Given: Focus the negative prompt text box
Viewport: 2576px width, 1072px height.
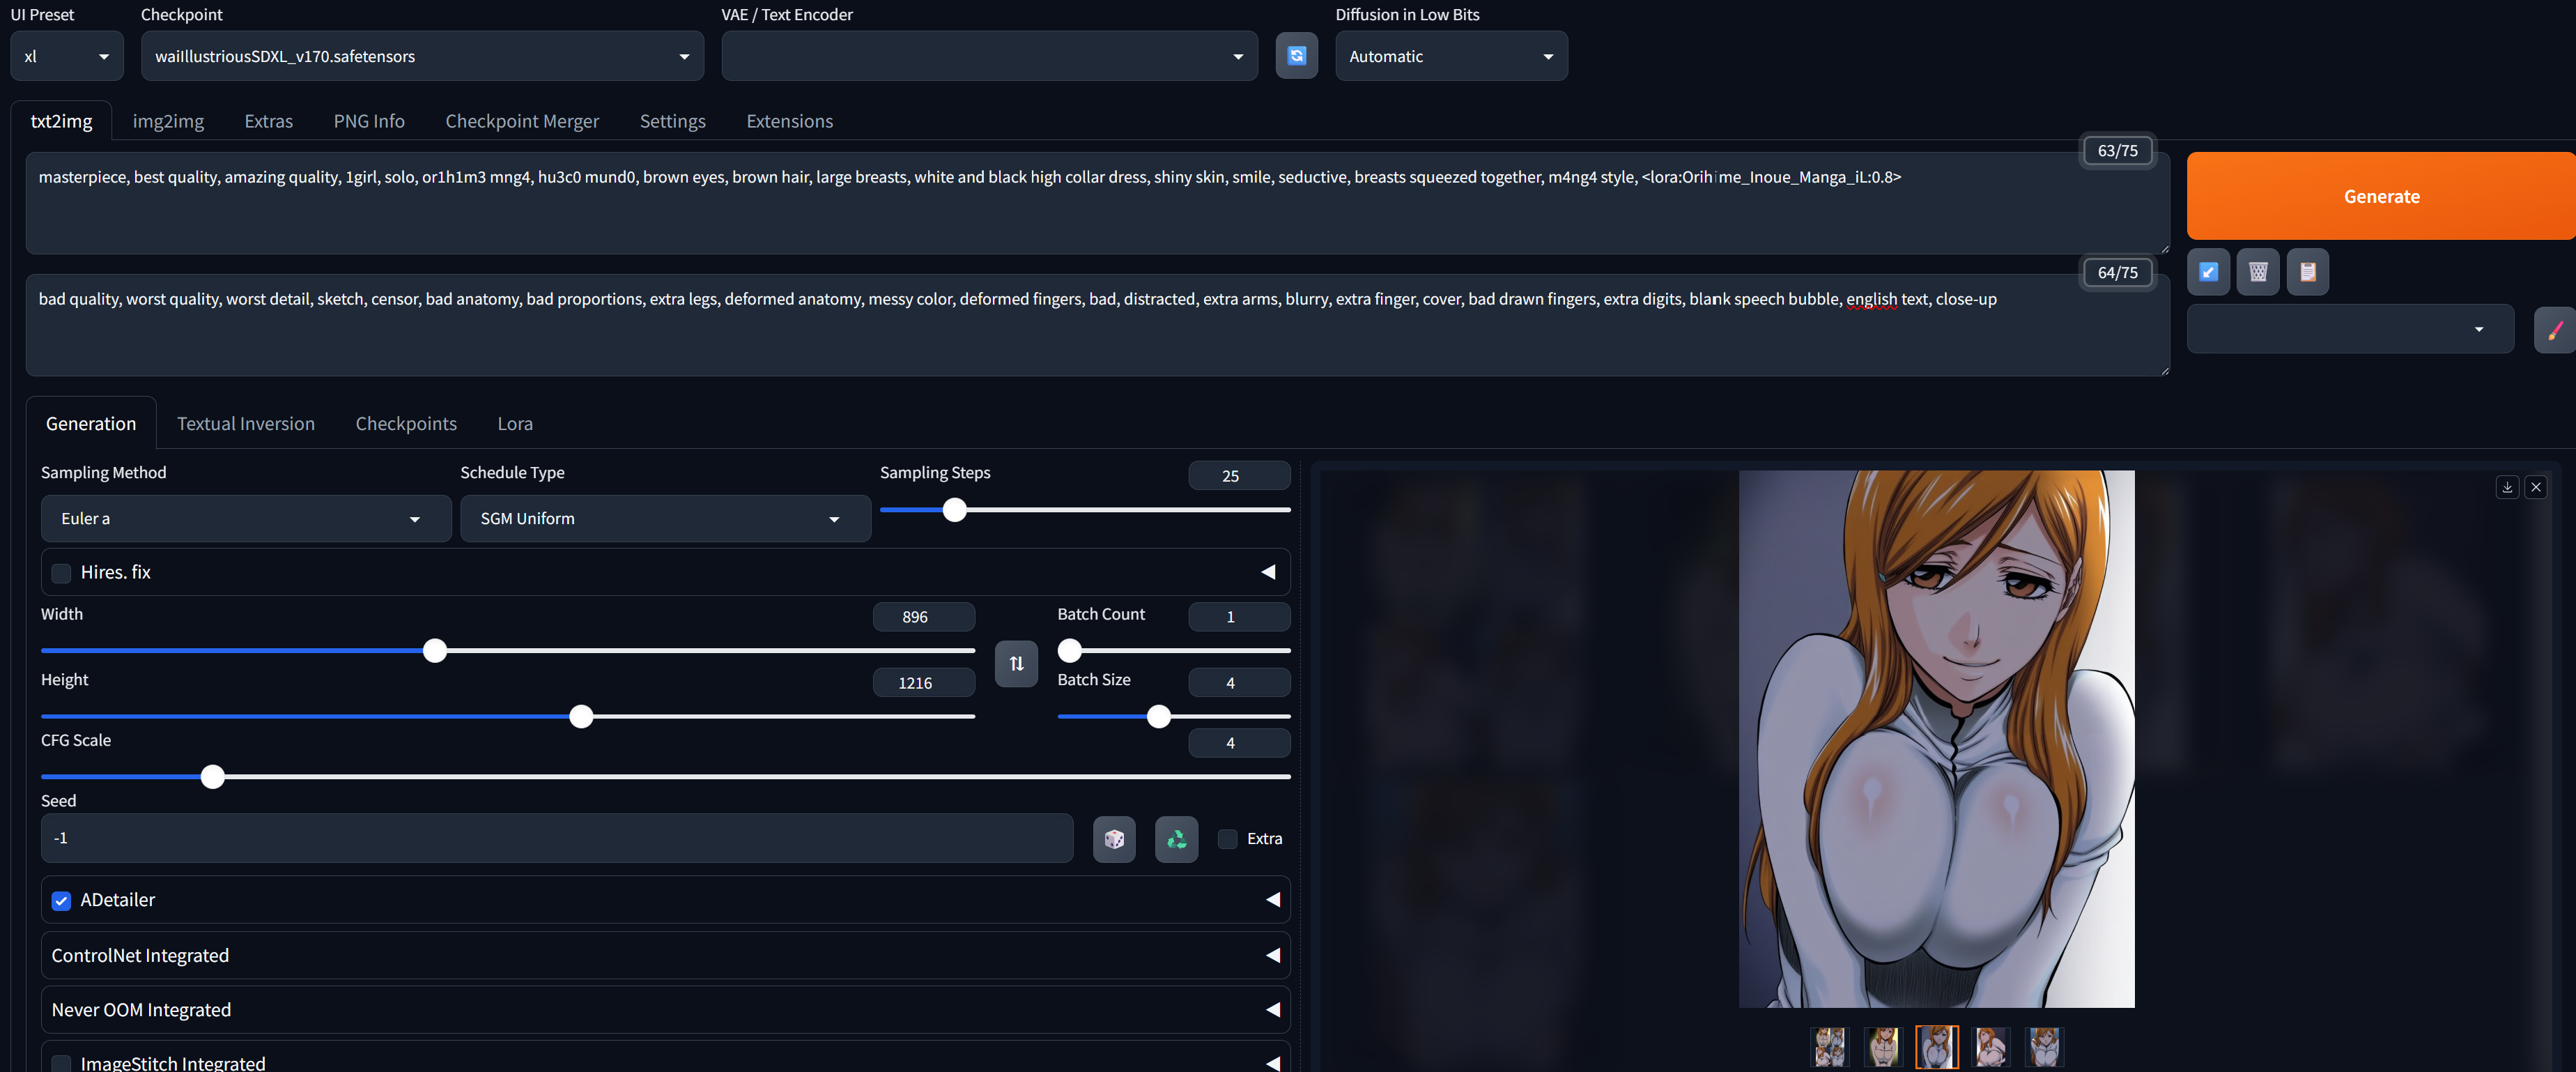Looking at the screenshot, I should tap(1097, 325).
